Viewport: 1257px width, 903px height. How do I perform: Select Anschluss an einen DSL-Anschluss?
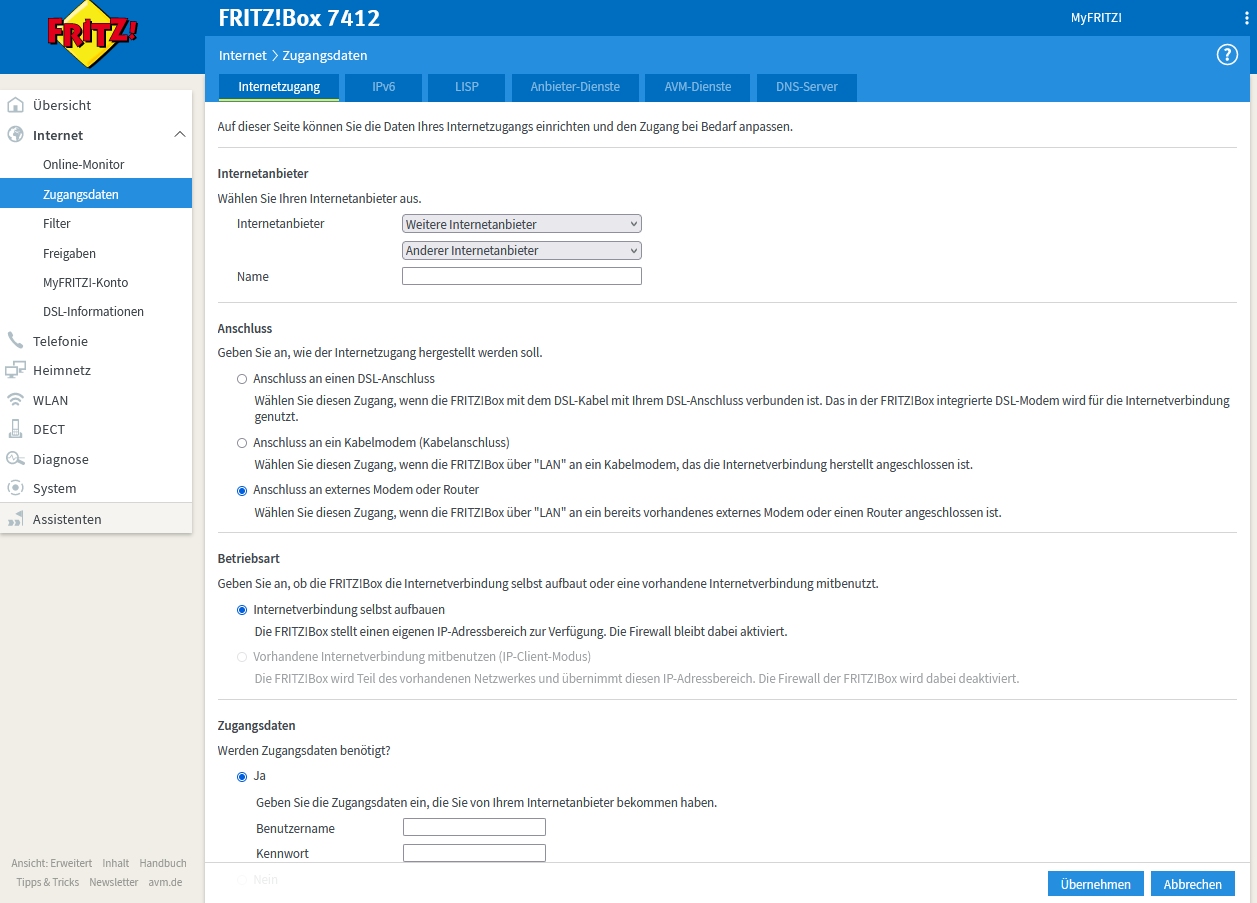coord(241,379)
